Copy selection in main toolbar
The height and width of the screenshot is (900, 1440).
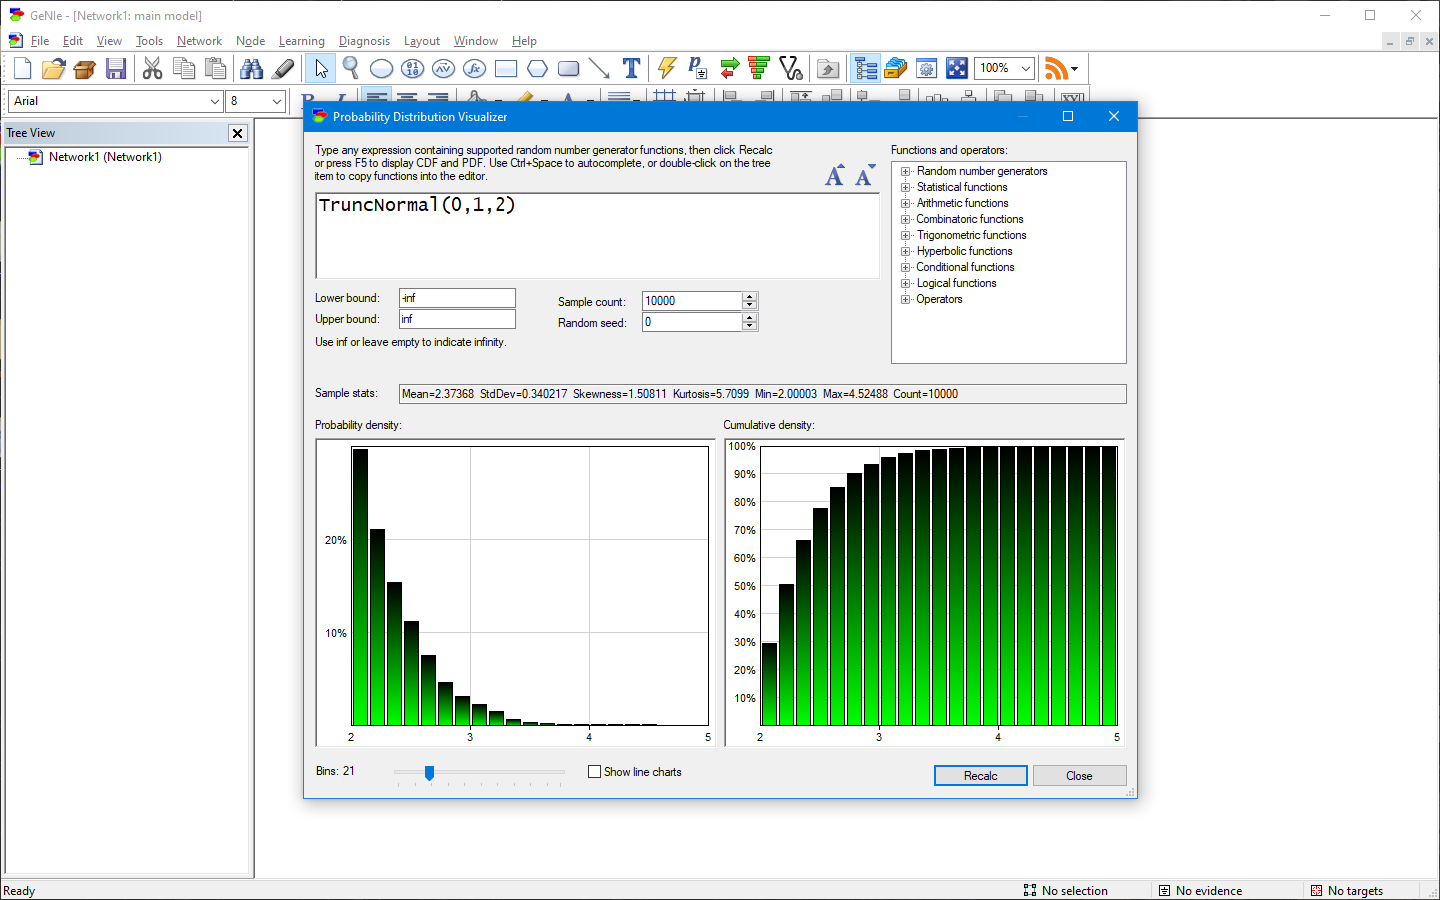(x=184, y=68)
